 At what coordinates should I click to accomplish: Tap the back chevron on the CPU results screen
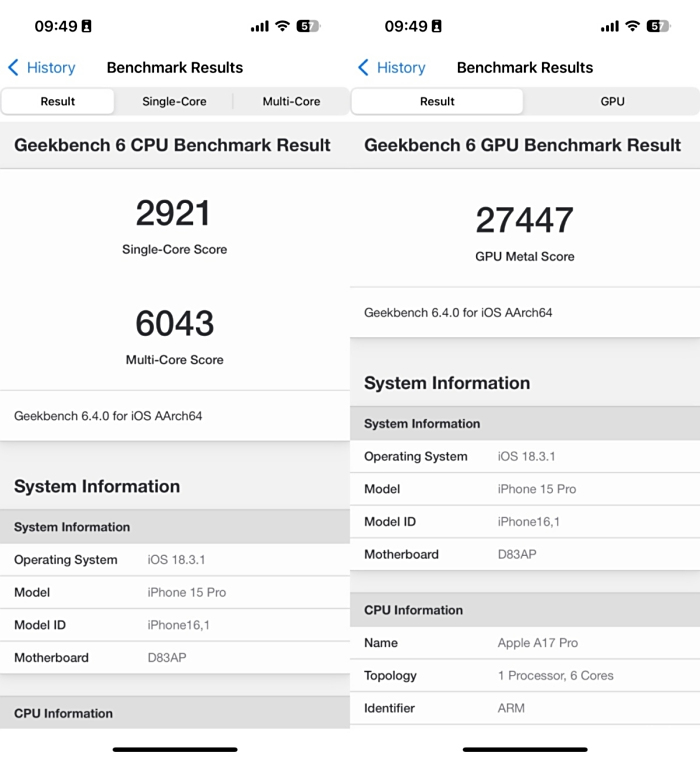[14, 67]
